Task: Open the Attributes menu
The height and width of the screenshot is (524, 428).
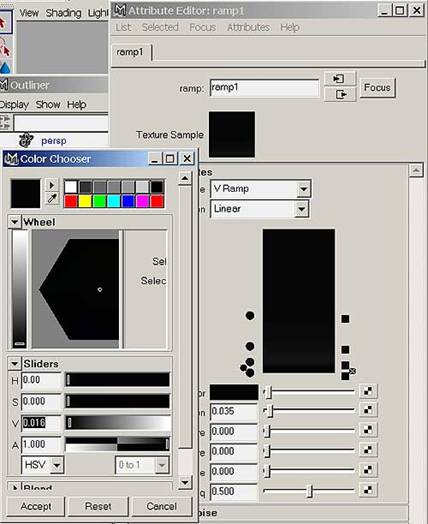Action: coord(248,27)
